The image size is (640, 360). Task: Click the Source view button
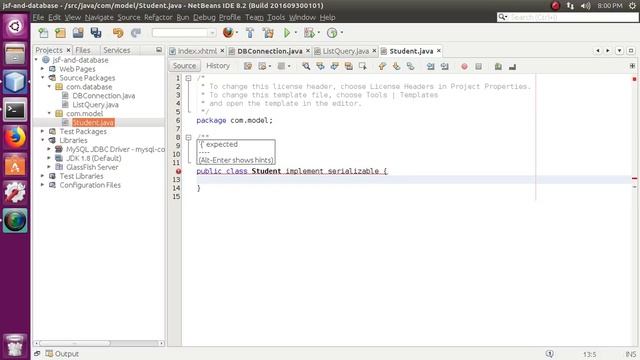184,66
